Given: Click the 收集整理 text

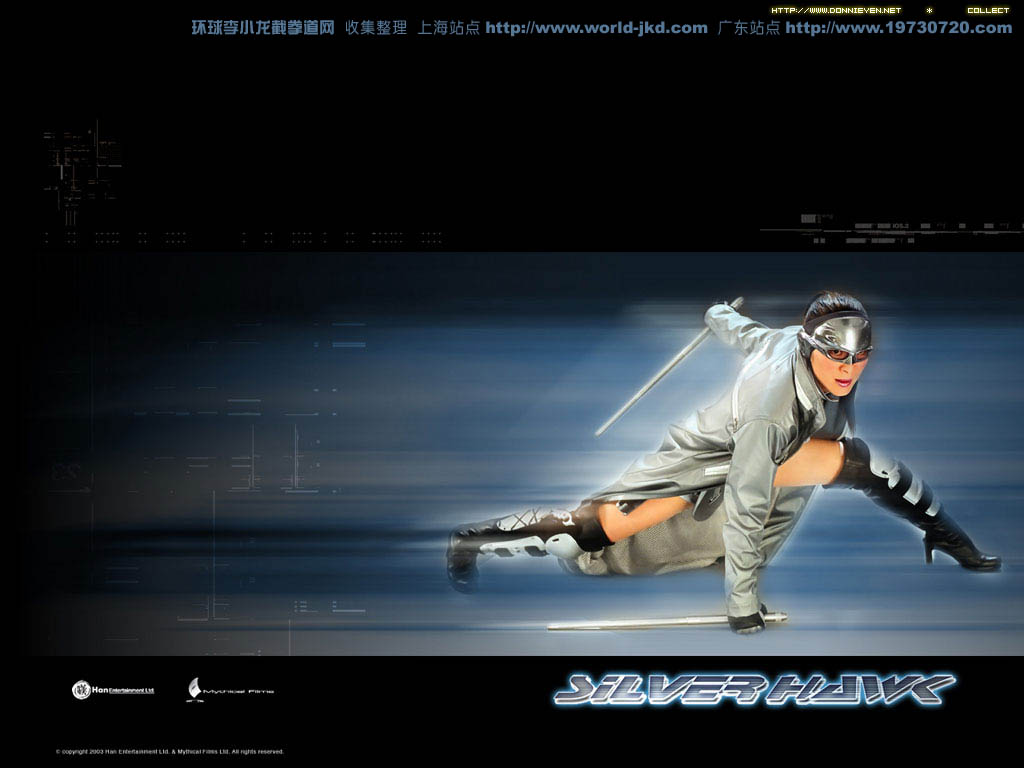Looking at the screenshot, I should [376, 27].
